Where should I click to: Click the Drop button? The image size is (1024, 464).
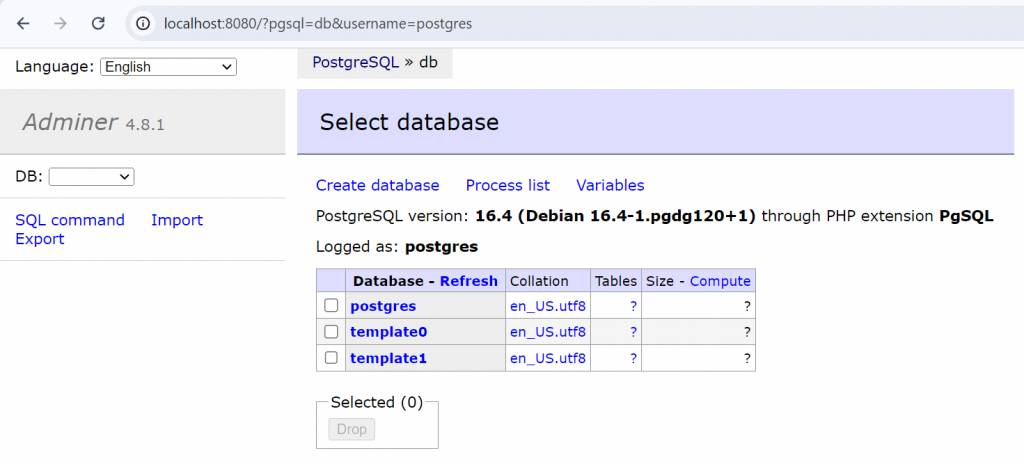point(352,429)
